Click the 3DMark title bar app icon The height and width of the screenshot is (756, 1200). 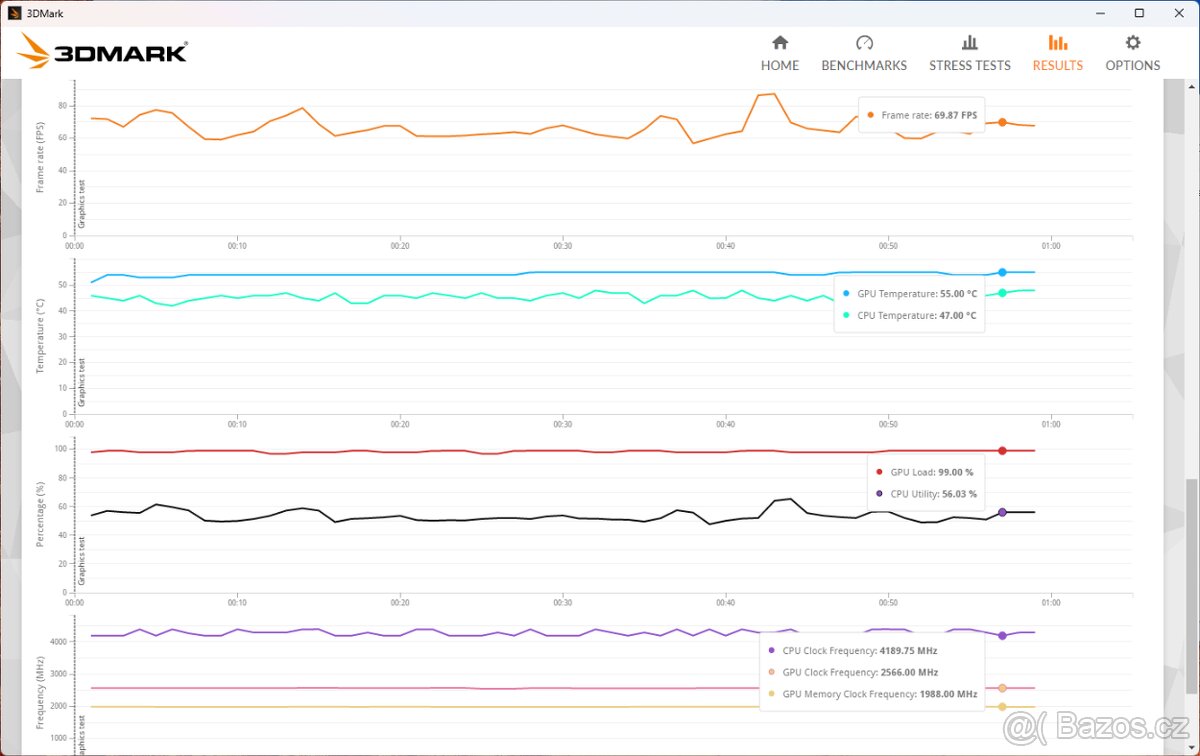(15, 13)
